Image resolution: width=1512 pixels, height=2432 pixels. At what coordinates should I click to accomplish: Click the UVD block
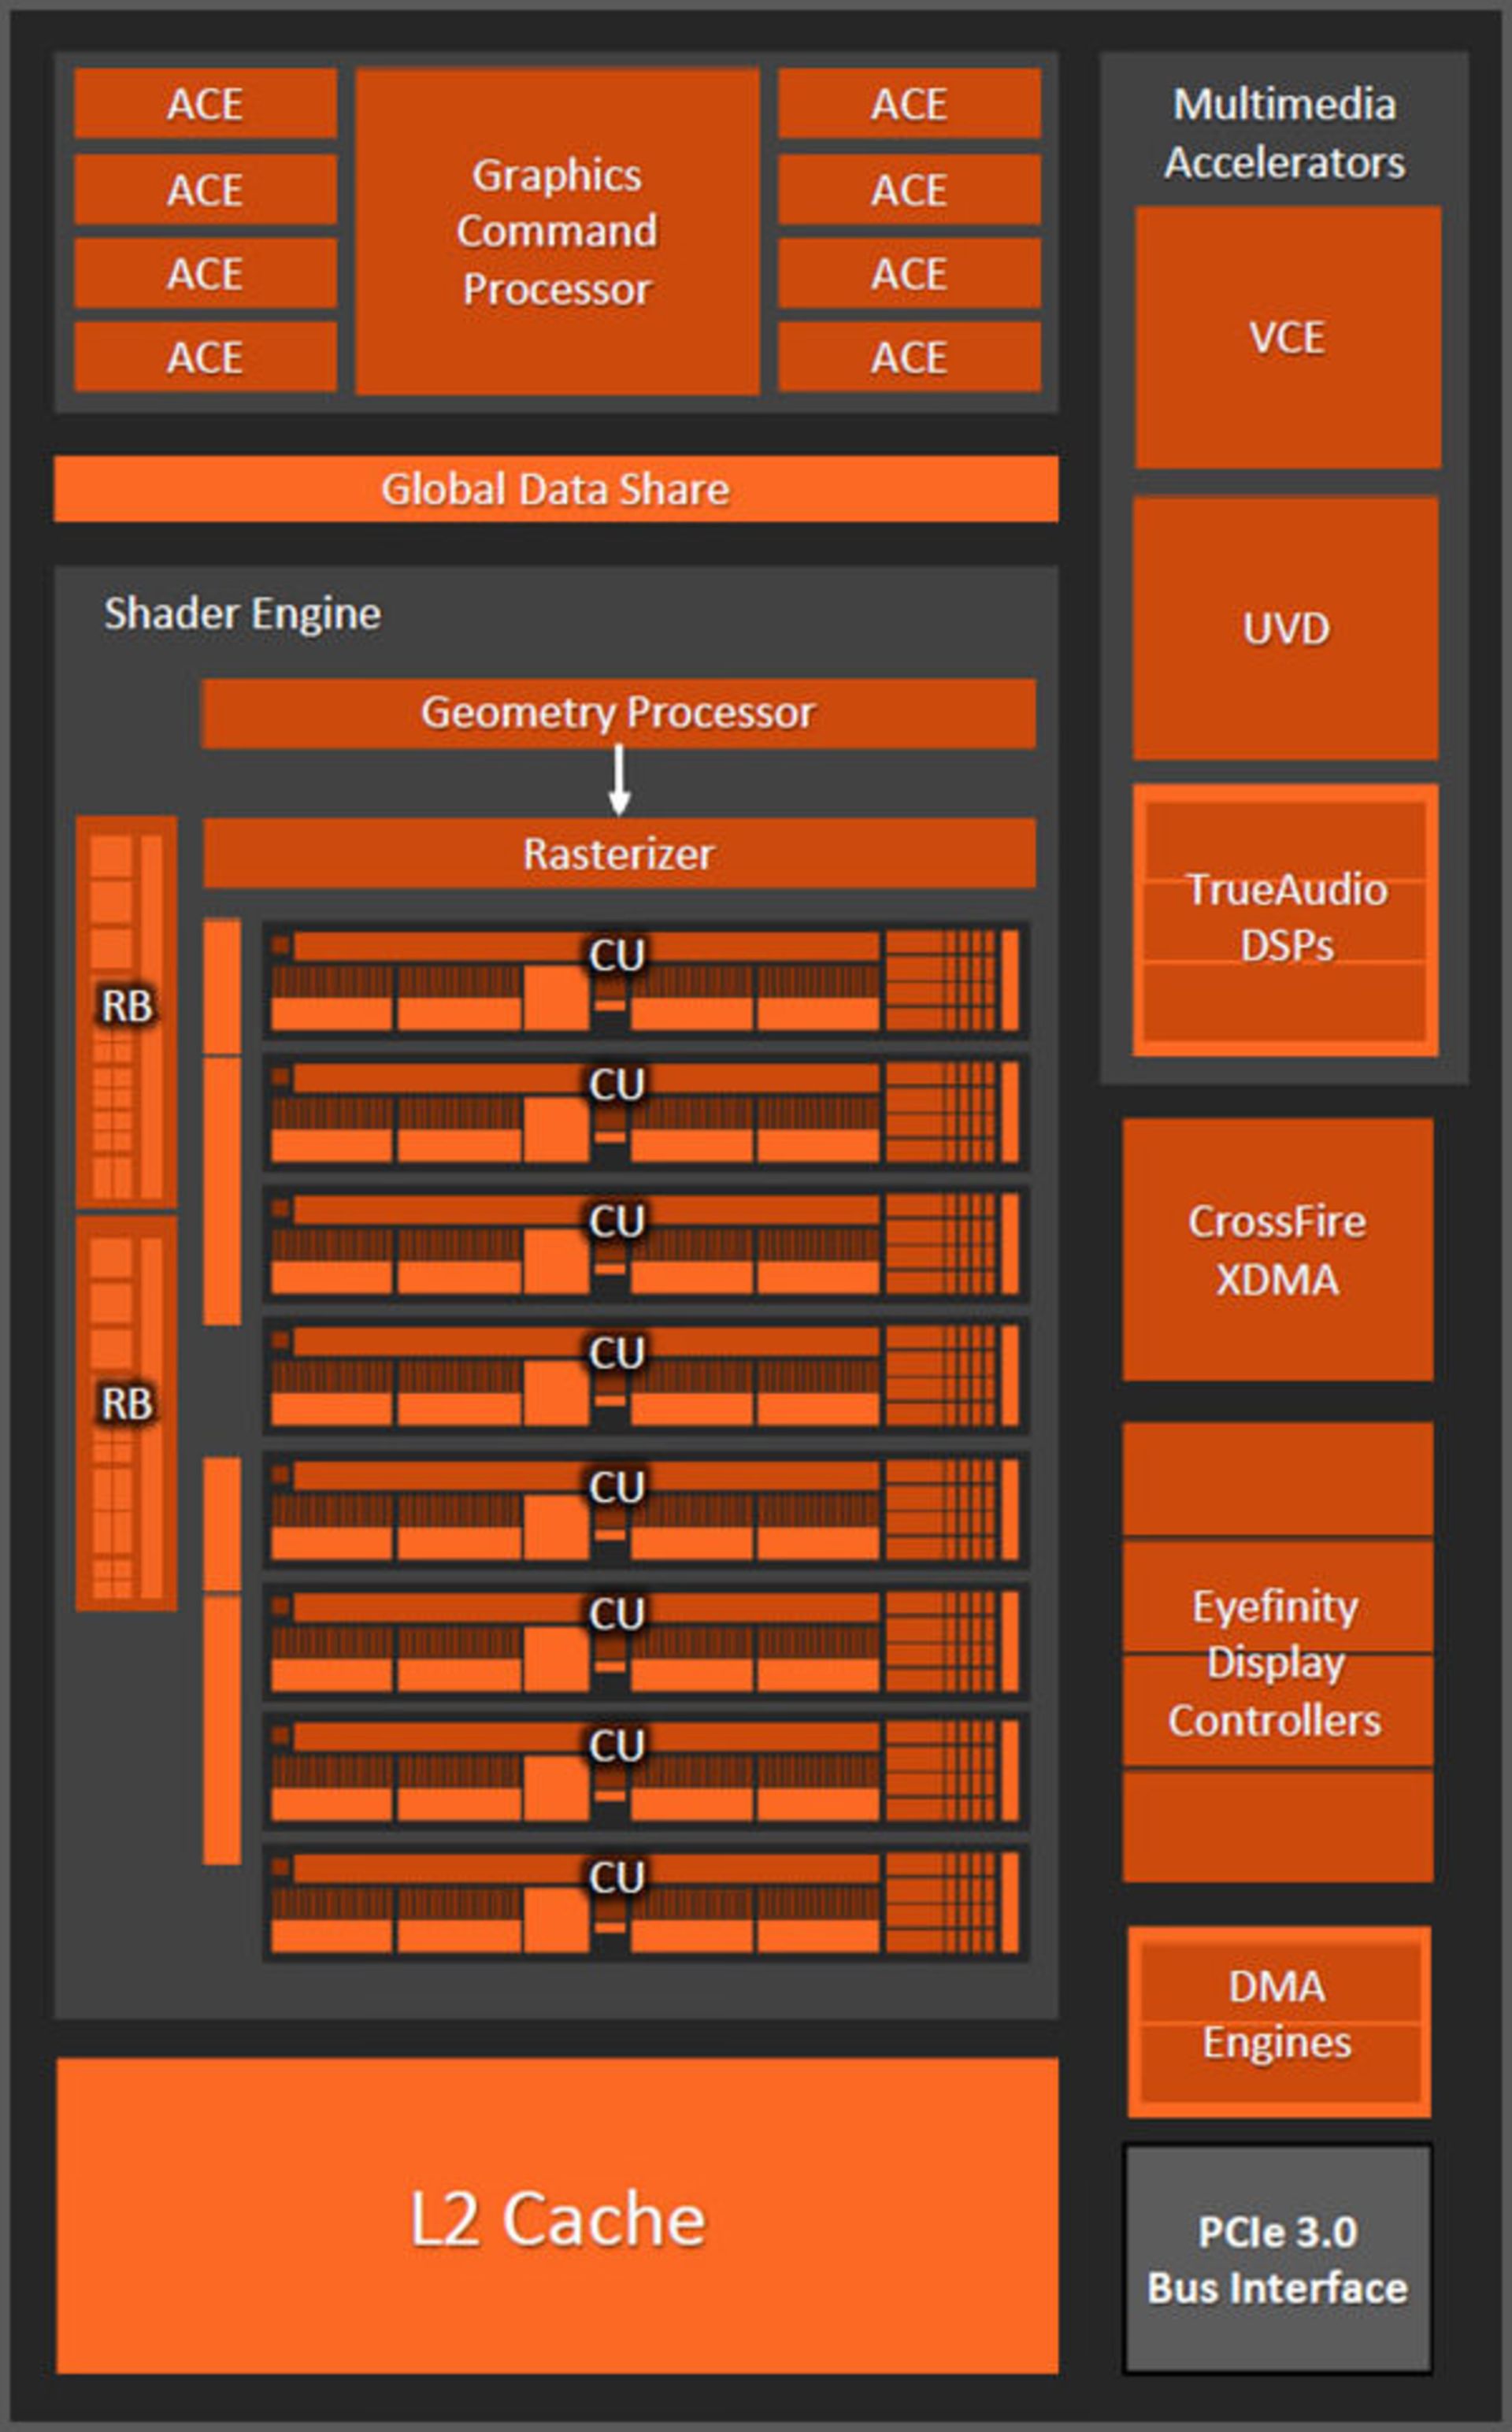pos(1285,628)
